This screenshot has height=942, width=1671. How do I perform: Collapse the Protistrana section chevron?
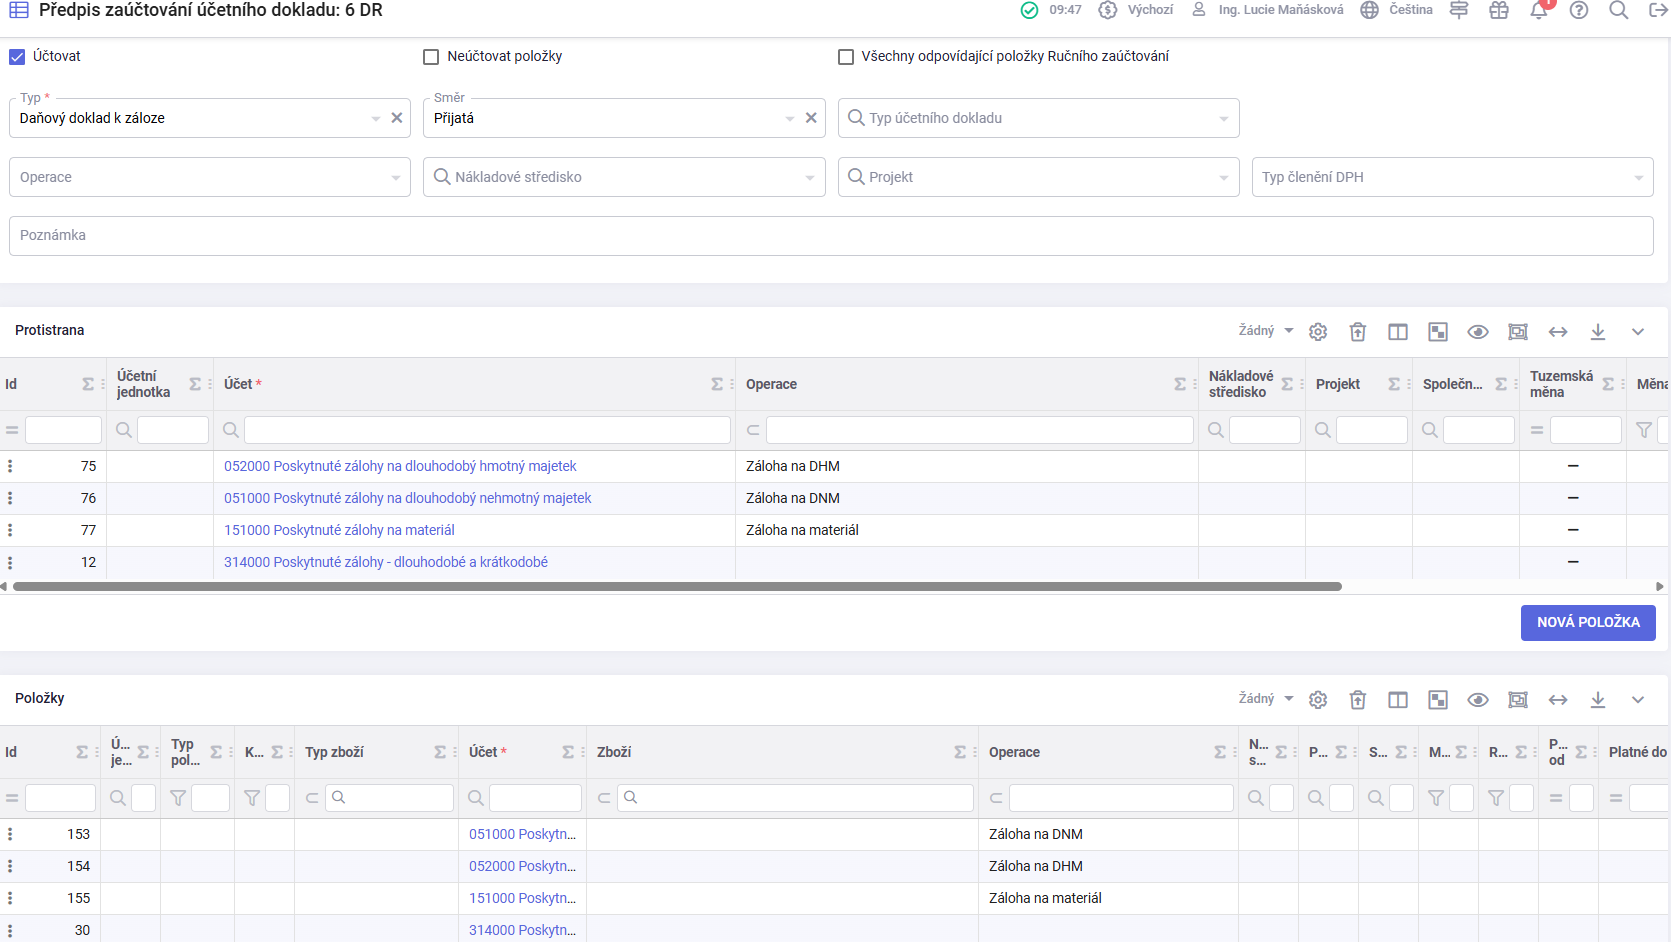(1638, 332)
